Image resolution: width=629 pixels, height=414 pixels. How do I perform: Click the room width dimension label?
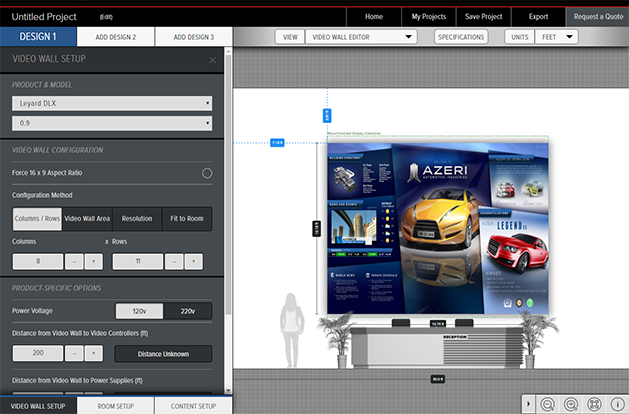pyautogui.click(x=437, y=379)
